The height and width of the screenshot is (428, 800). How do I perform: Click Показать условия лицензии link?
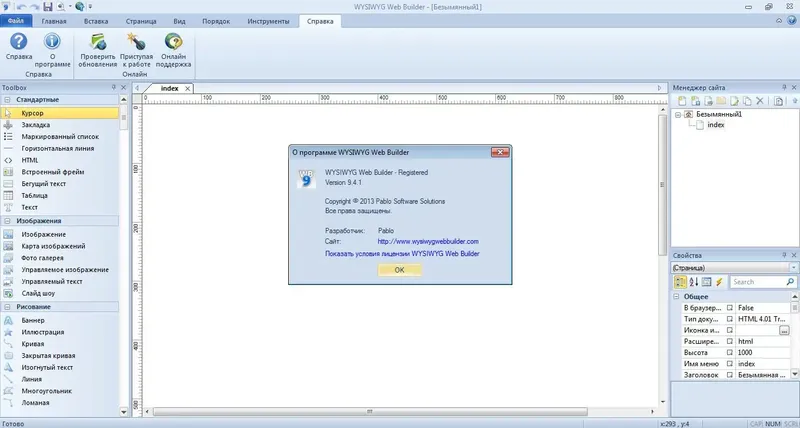[402, 254]
